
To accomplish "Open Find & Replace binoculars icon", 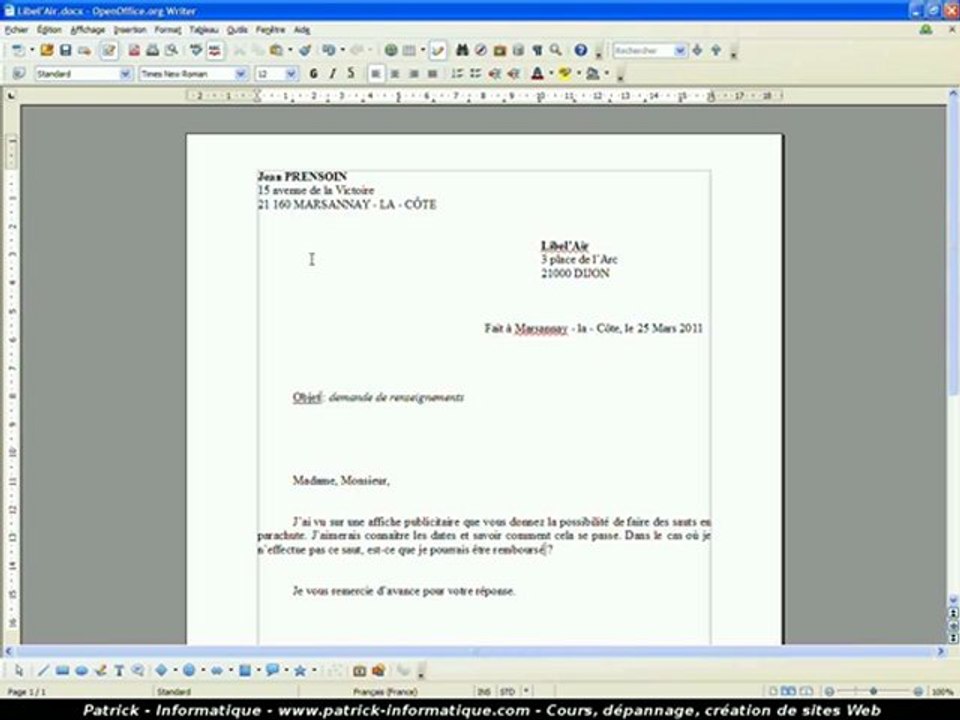I will (x=462, y=50).
